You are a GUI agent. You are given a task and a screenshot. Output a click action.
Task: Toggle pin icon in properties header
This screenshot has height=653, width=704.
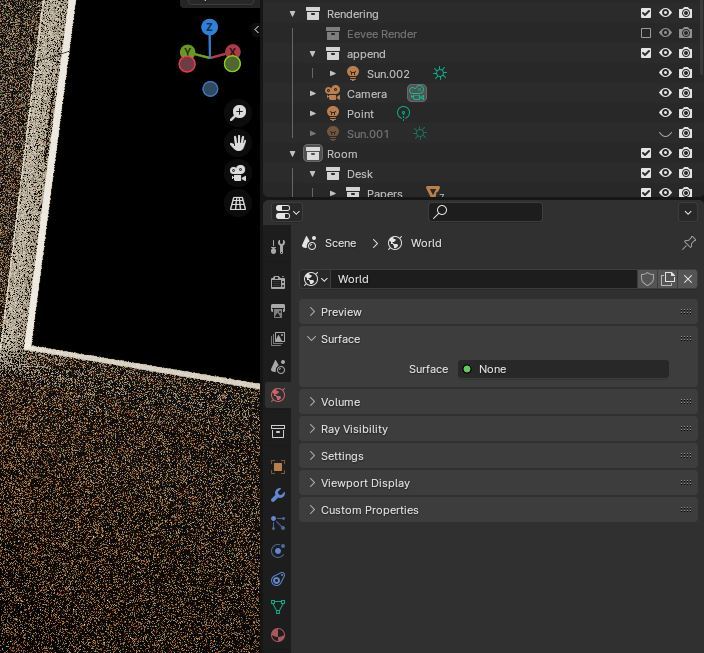coord(688,243)
